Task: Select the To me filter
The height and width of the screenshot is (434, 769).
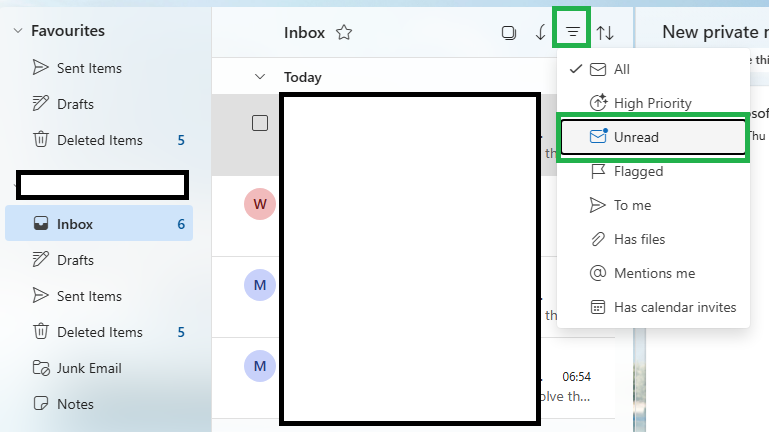Action: pyautogui.click(x=653, y=205)
